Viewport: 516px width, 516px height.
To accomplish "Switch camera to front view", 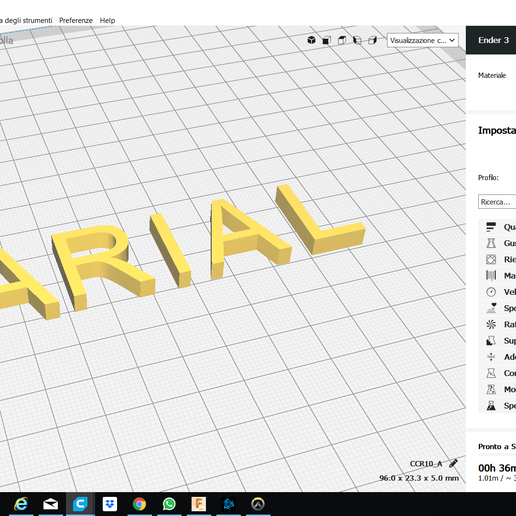I will pos(327,40).
